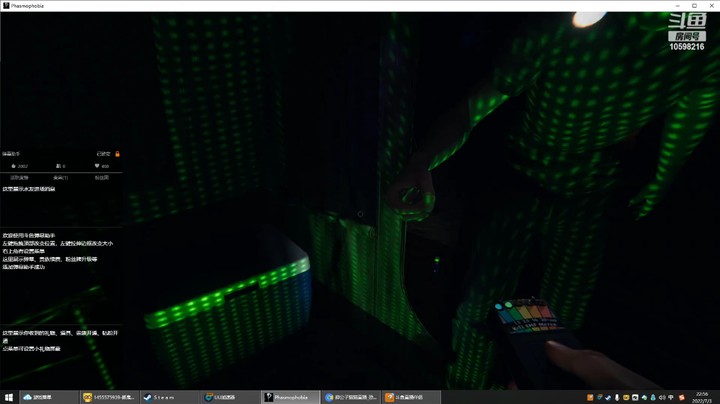Open the Douyu streaming helper taskbar button
This screenshot has width=720, height=404.
pos(411,397)
